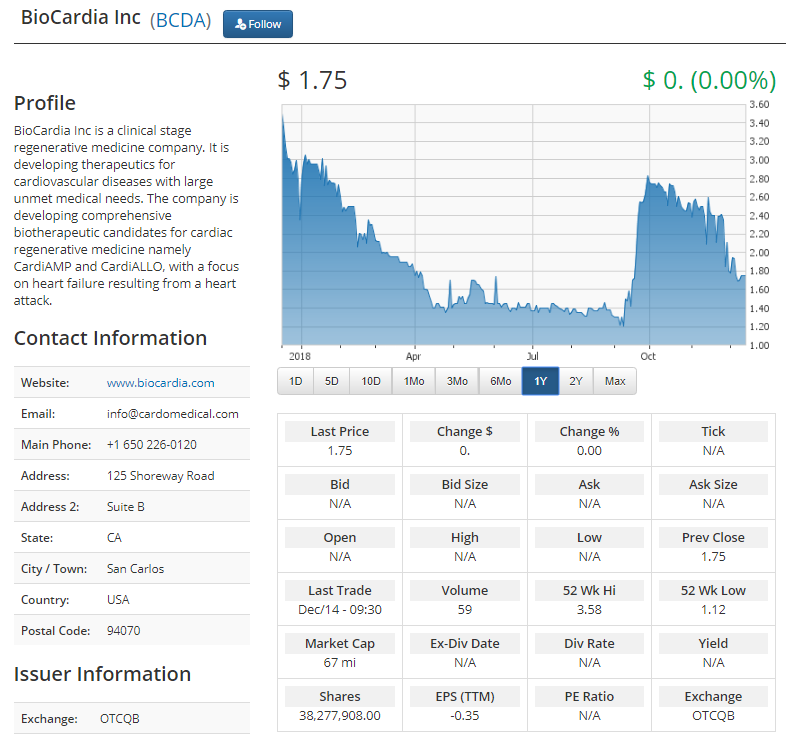Choose the 2Y chart range
The height and width of the screenshot is (734, 786).
pyautogui.click(x=576, y=381)
